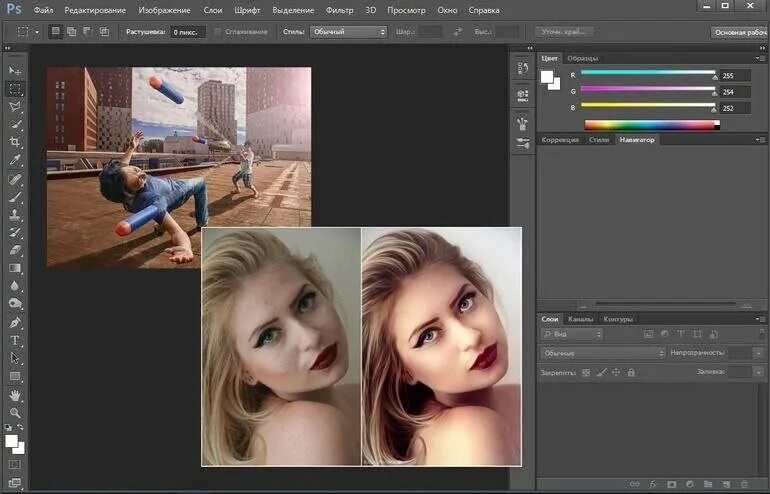
Task: Activate the Horizontal Type tool
Action: pyautogui.click(x=15, y=340)
